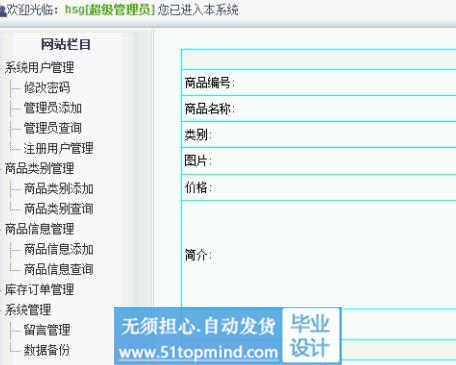Click the 网站栏目 sidebar heading
The height and width of the screenshot is (365, 456).
(66, 44)
